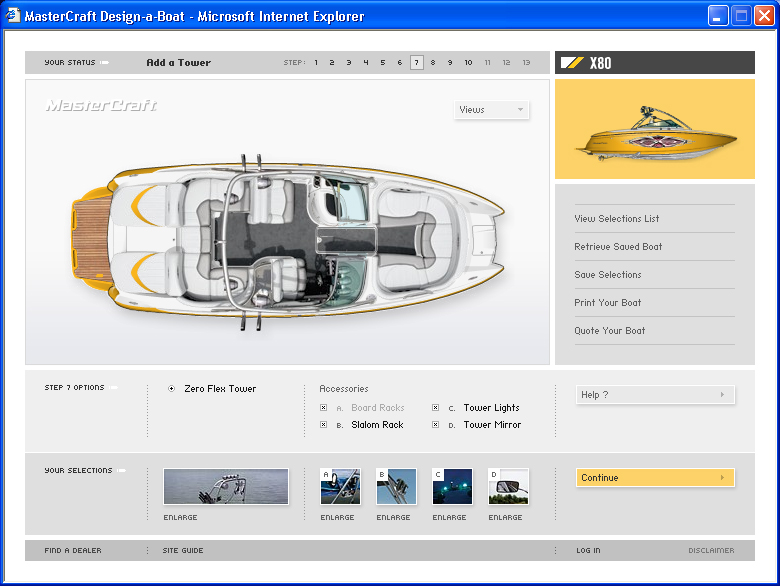The image size is (780, 586).
Task: Click the MasterCraft logo in the viewer
Action: point(101,105)
